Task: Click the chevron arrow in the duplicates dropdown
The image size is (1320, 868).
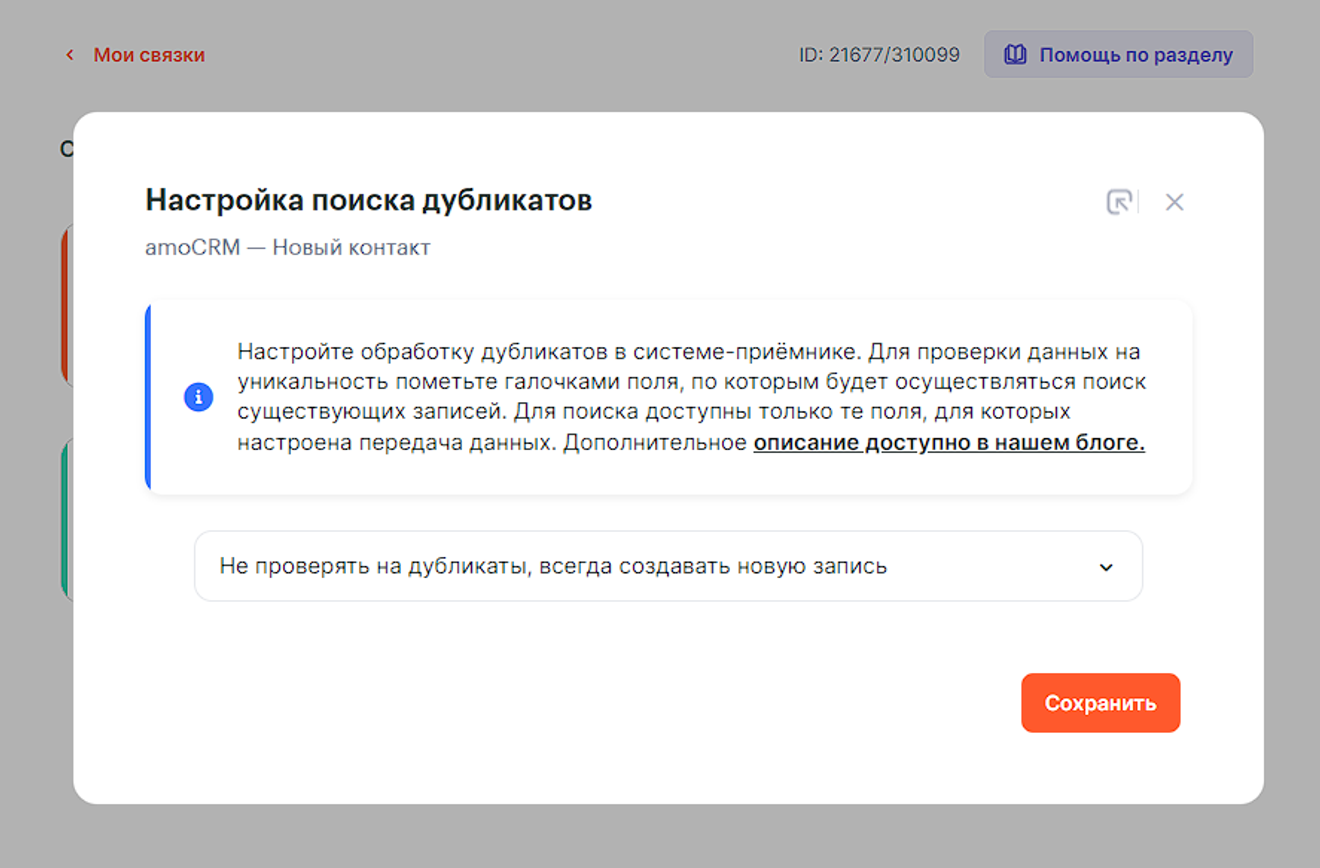Action: click(1106, 567)
